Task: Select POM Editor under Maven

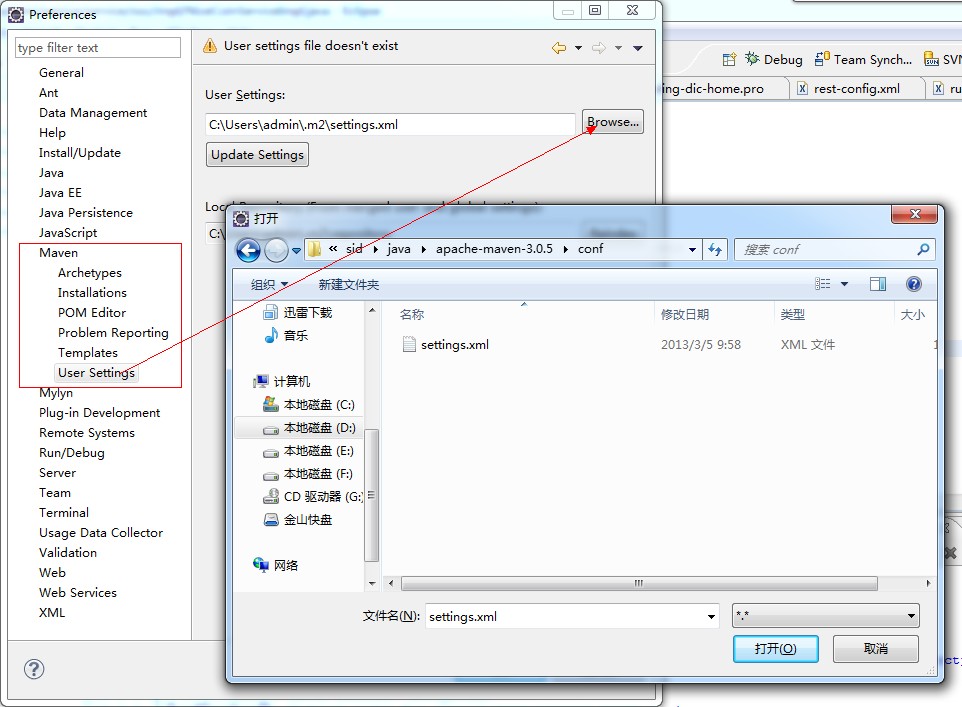Action: pyautogui.click(x=91, y=312)
